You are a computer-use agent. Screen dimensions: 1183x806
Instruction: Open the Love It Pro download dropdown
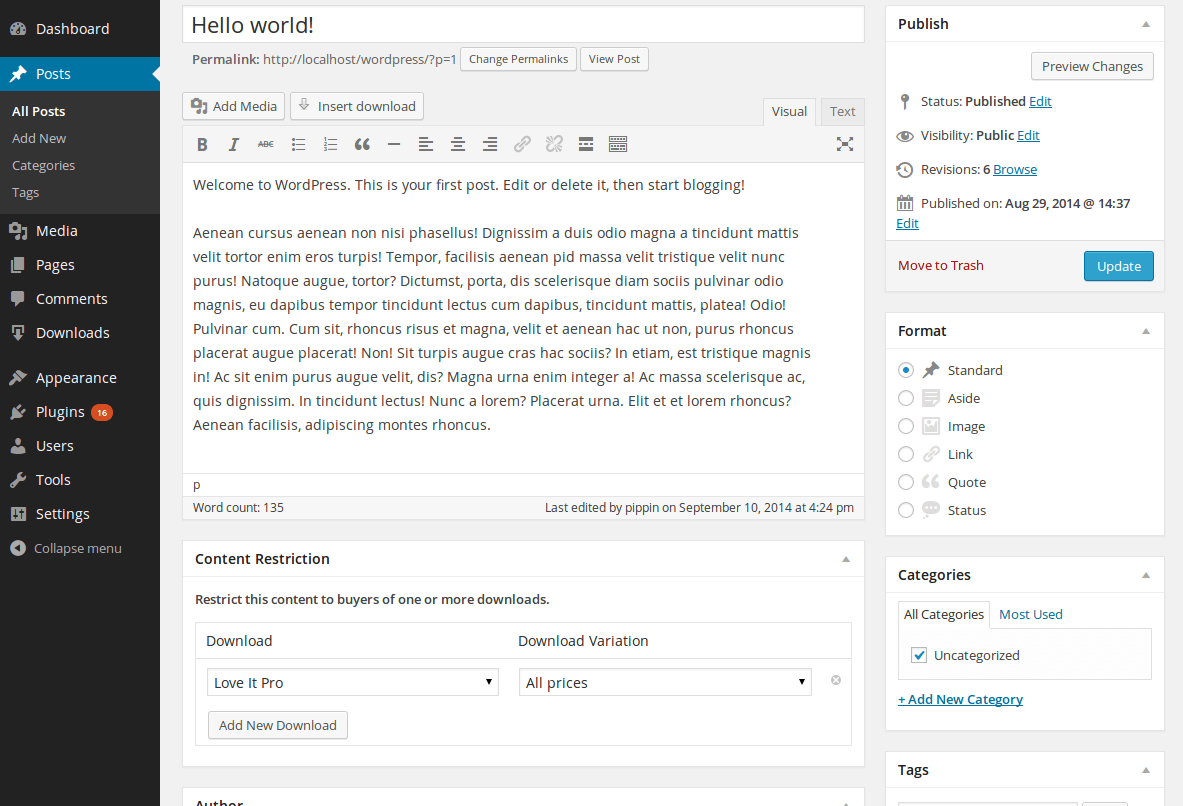352,681
